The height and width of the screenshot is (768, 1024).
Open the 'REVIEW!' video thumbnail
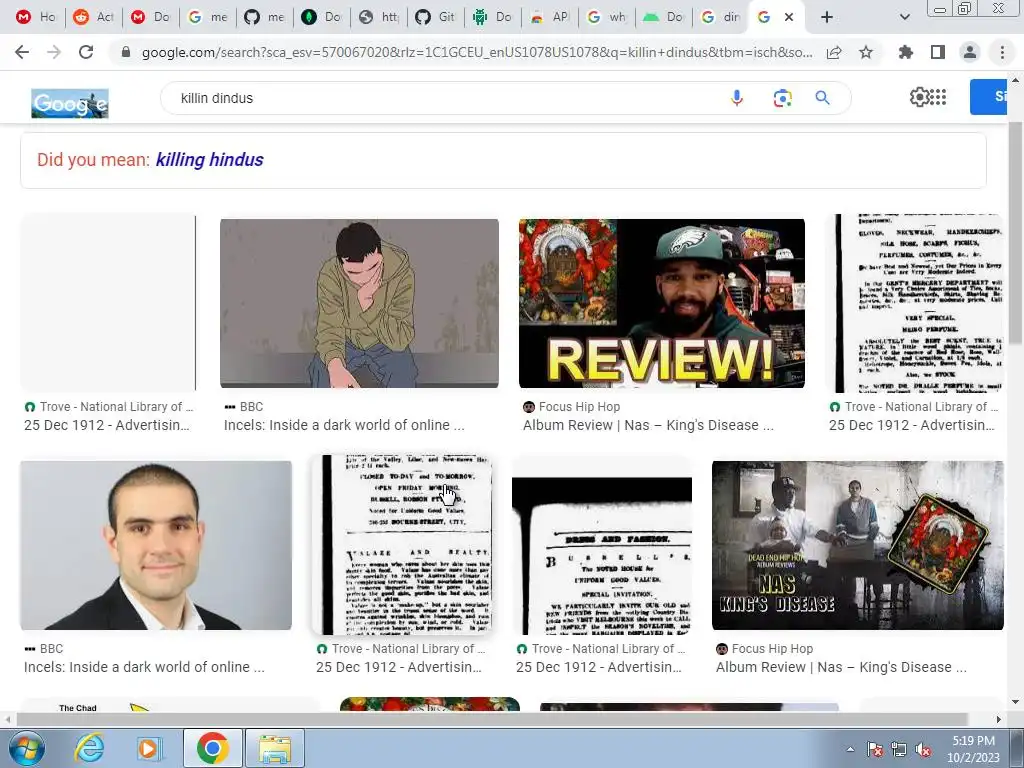point(662,303)
